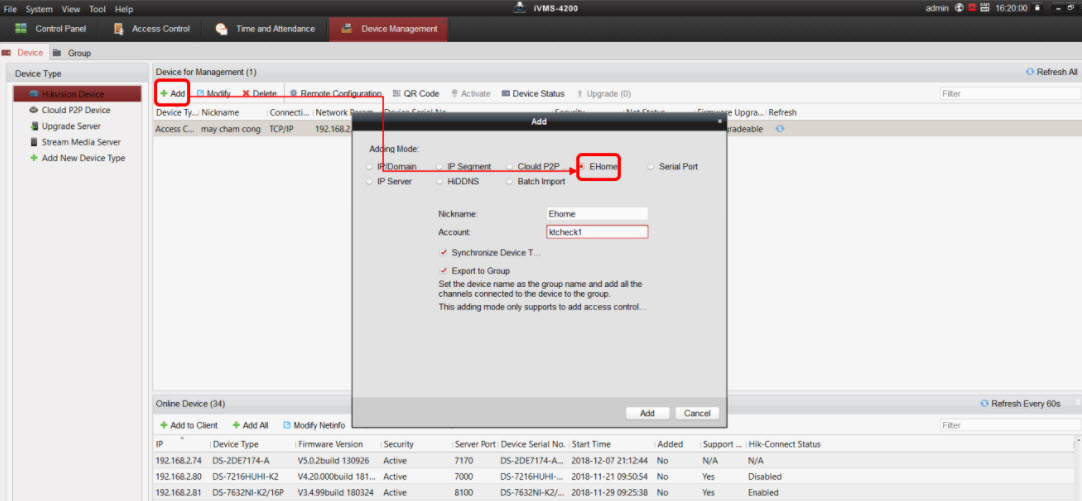Show the device QR Code
The width and height of the screenshot is (1082, 501).
point(416,93)
